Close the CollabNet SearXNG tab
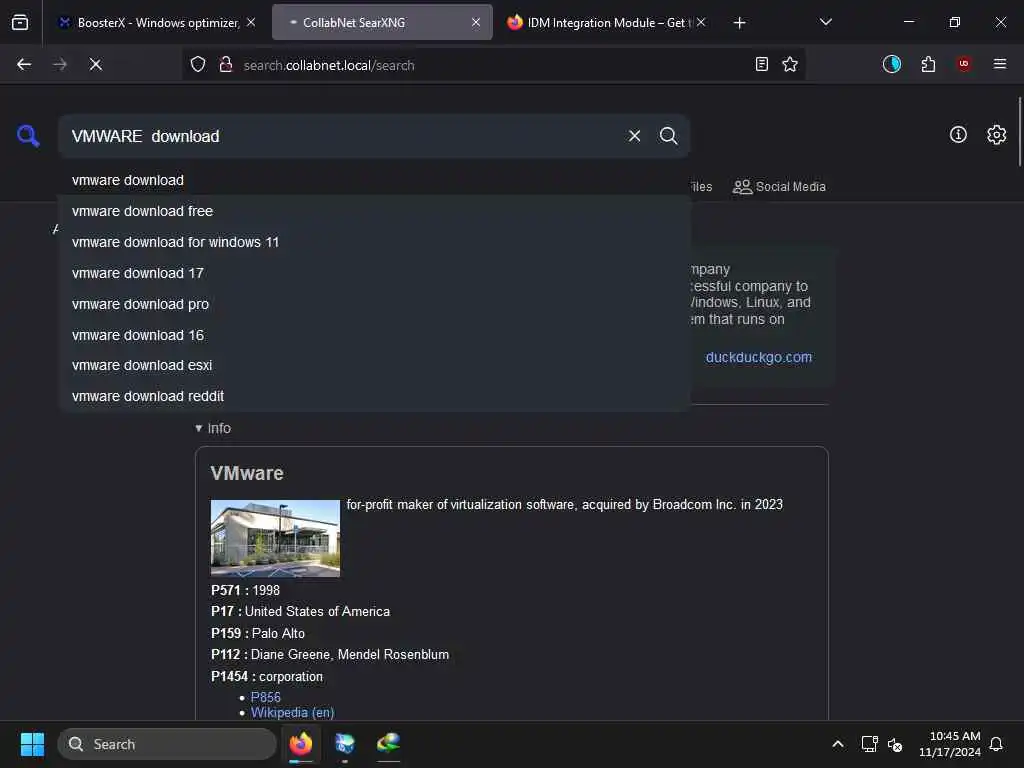 click(x=476, y=22)
